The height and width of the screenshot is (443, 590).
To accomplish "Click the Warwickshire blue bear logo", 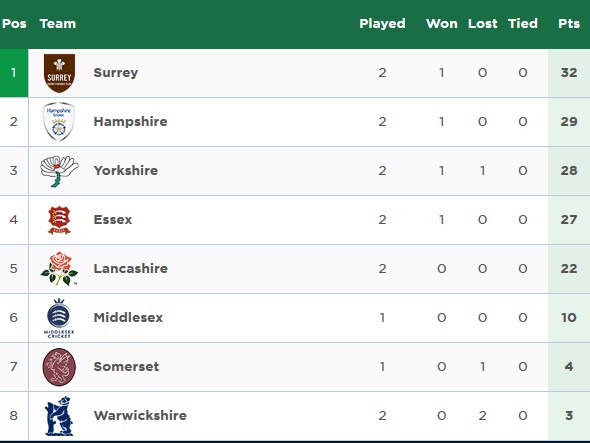I will point(59,416).
